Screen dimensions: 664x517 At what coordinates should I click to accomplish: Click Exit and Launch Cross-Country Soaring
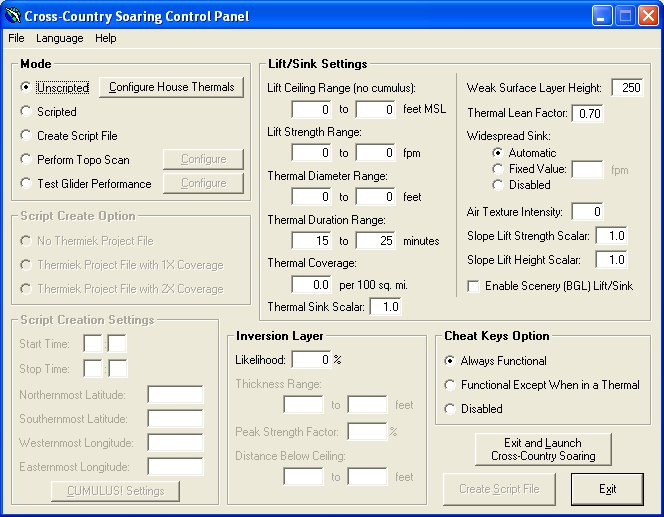coord(543,449)
